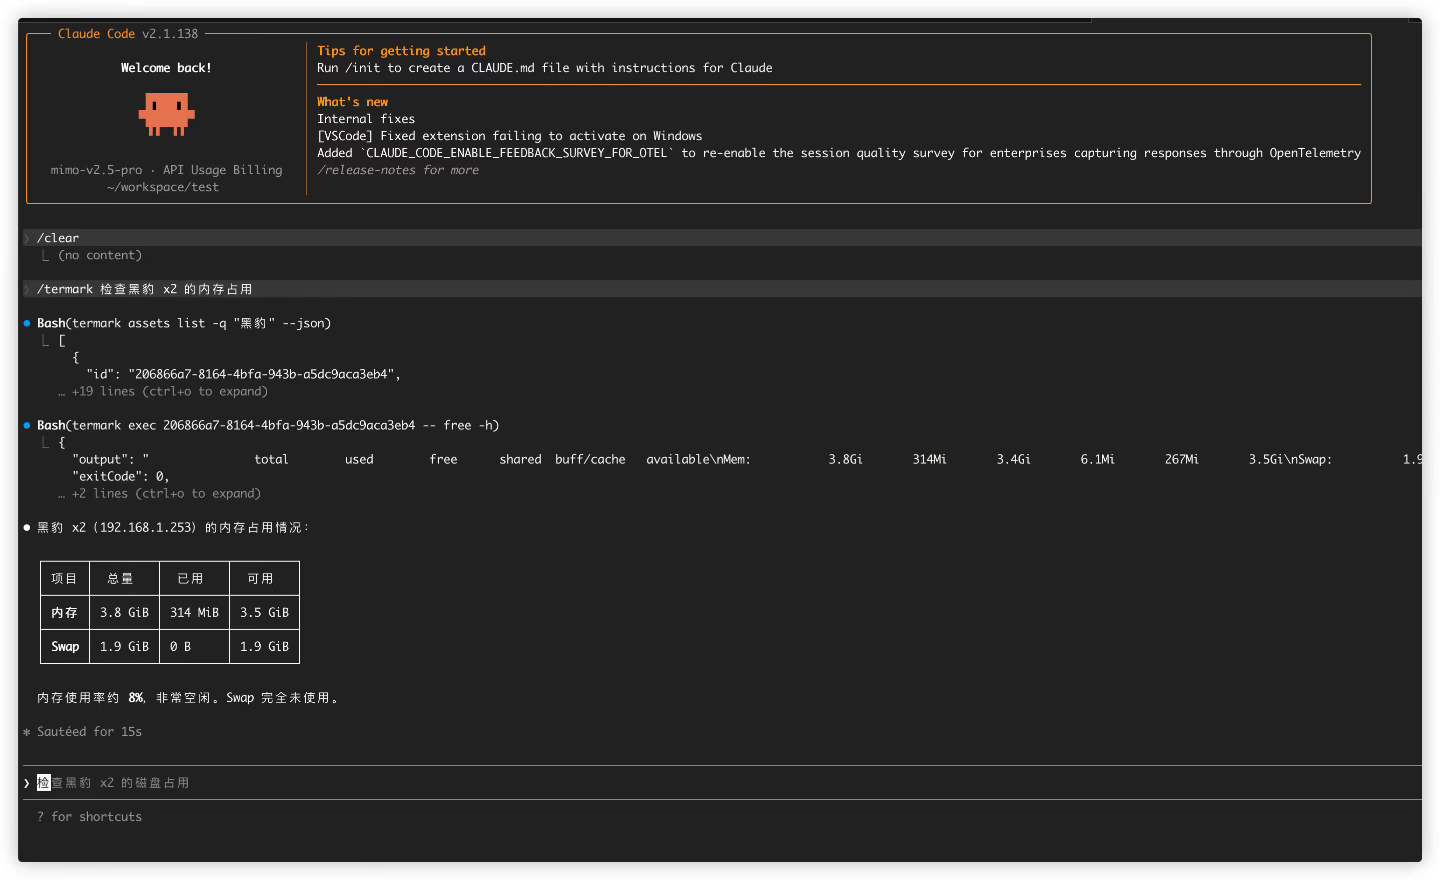Click the "What's new" heading

[353, 102]
